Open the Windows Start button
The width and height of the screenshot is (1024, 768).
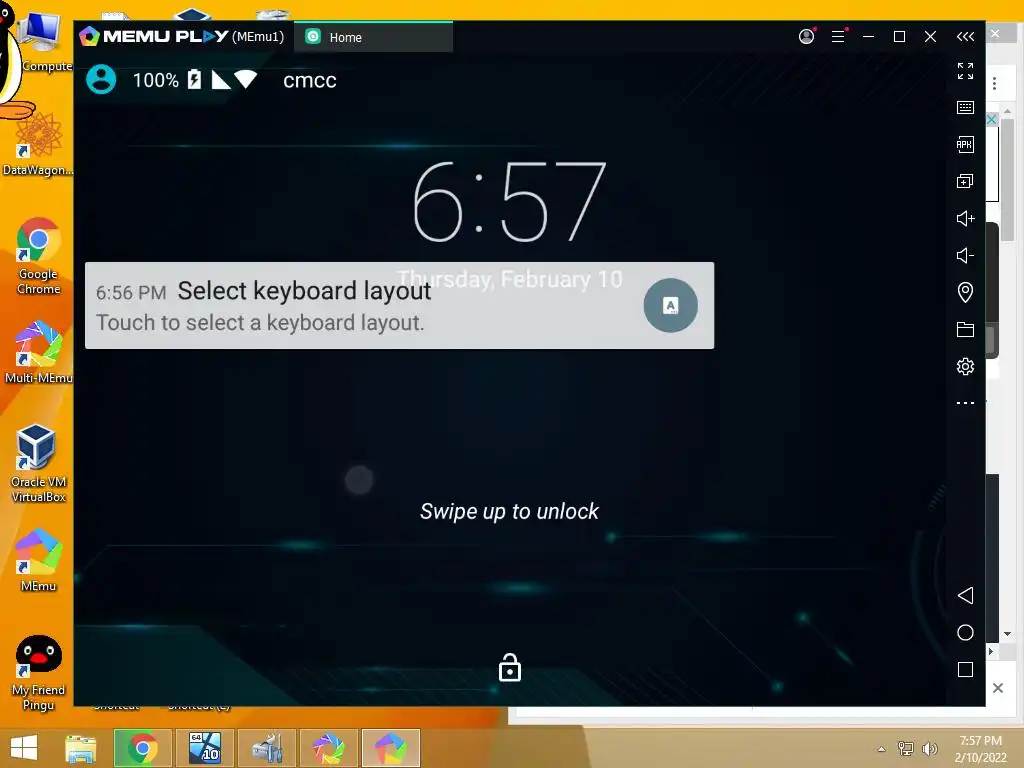click(x=24, y=748)
